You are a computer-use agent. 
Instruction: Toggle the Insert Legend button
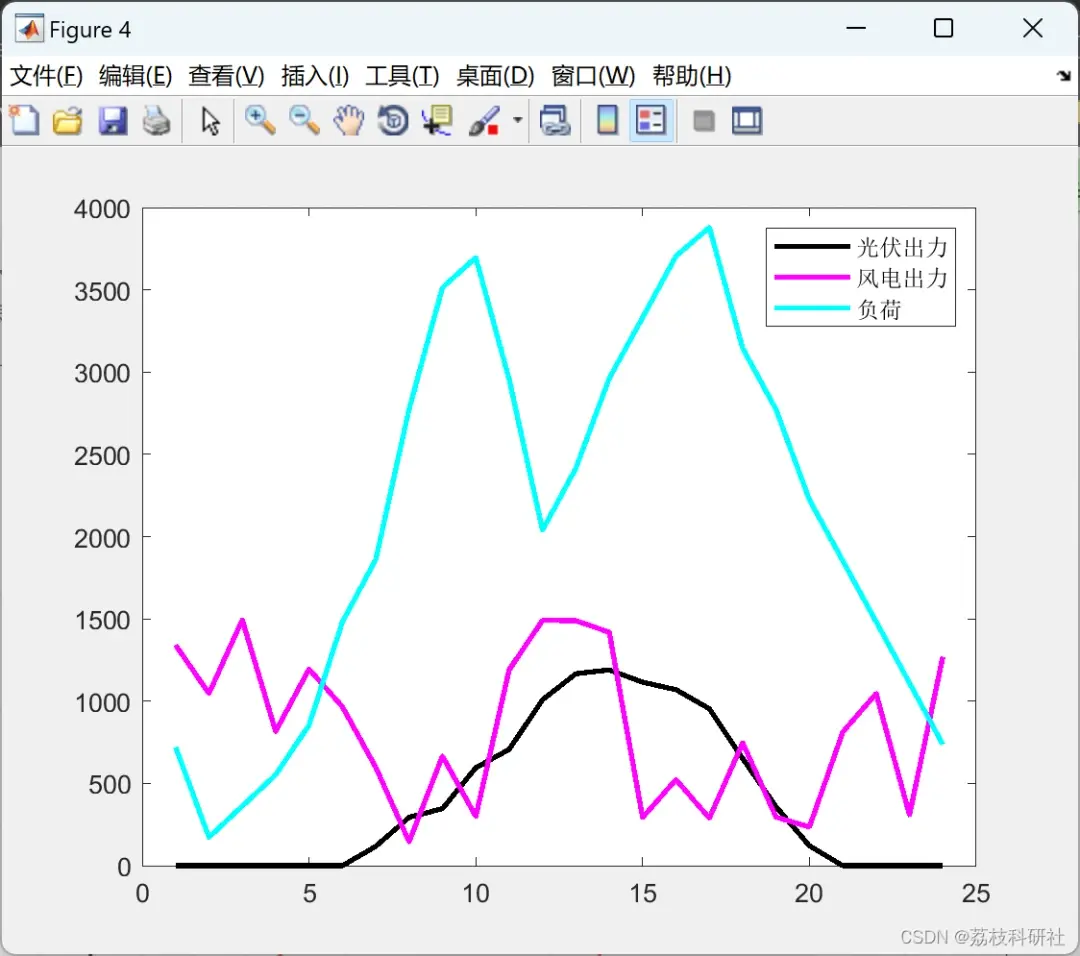click(x=651, y=121)
